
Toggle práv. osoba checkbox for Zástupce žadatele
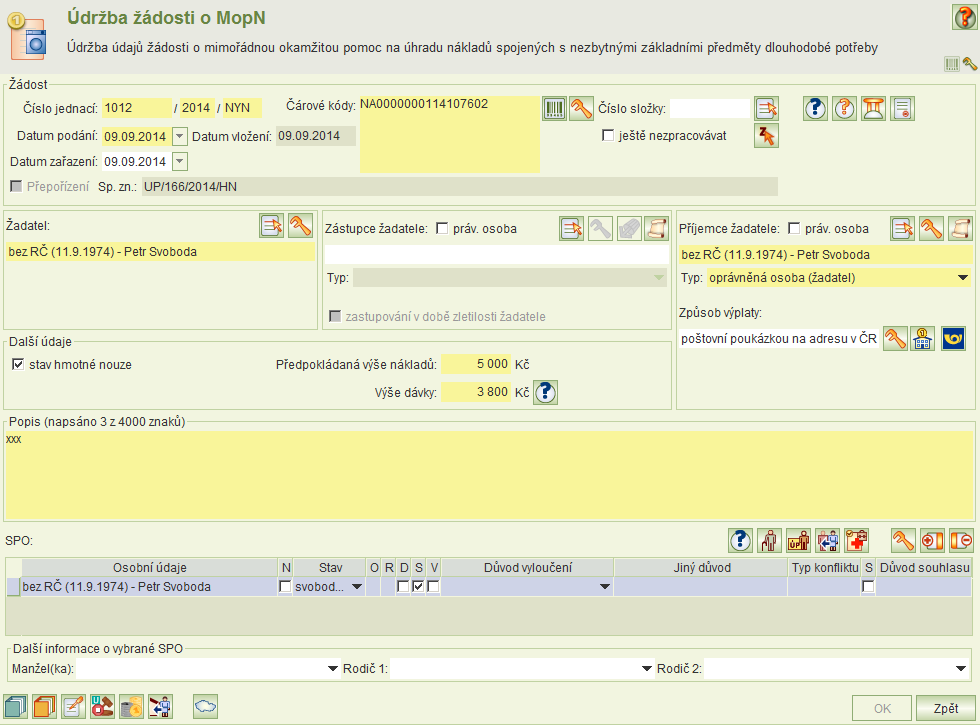pos(442,228)
